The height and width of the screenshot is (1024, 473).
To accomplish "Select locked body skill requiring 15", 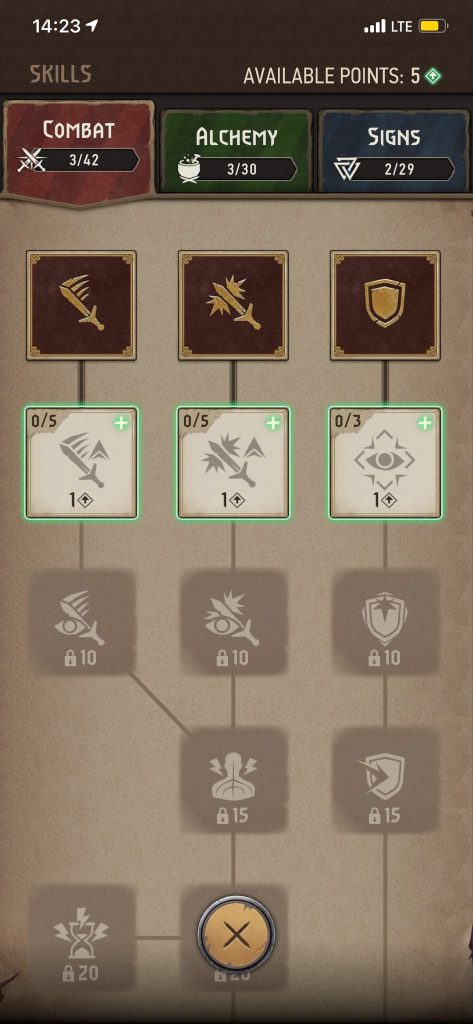I will click(x=233, y=780).
